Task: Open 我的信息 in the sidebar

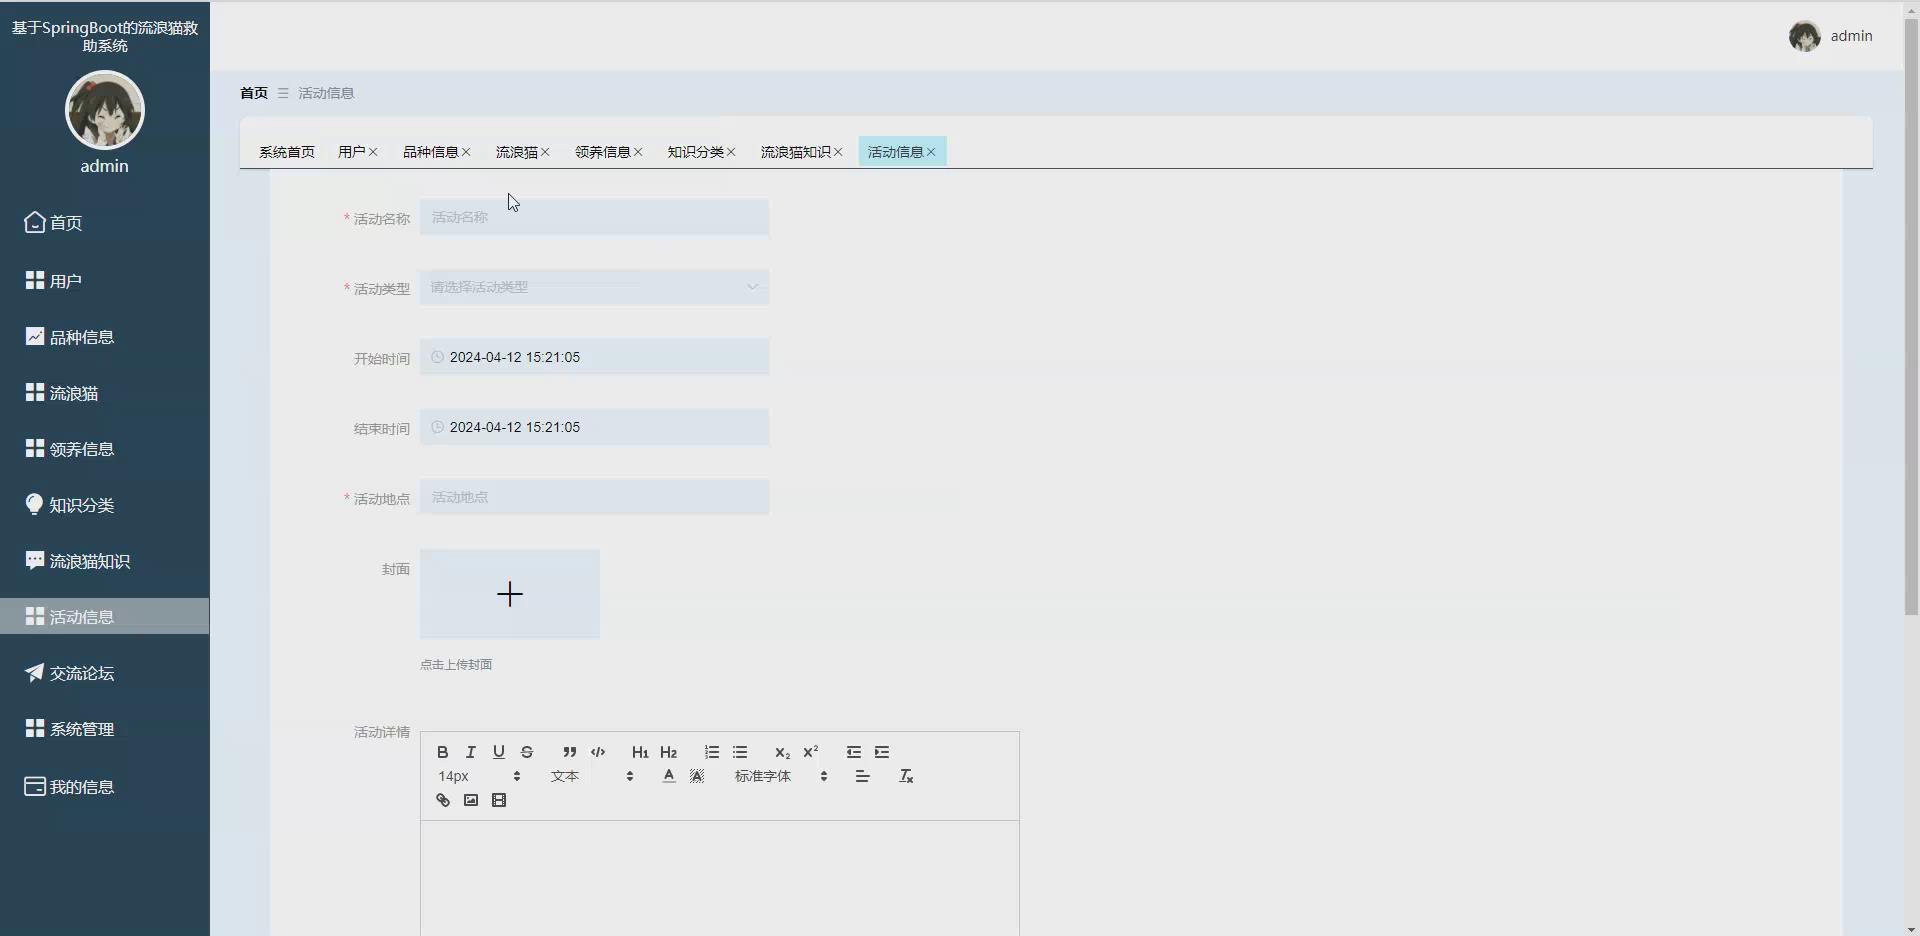Action: pyautogui.click(x=105, y=787)
